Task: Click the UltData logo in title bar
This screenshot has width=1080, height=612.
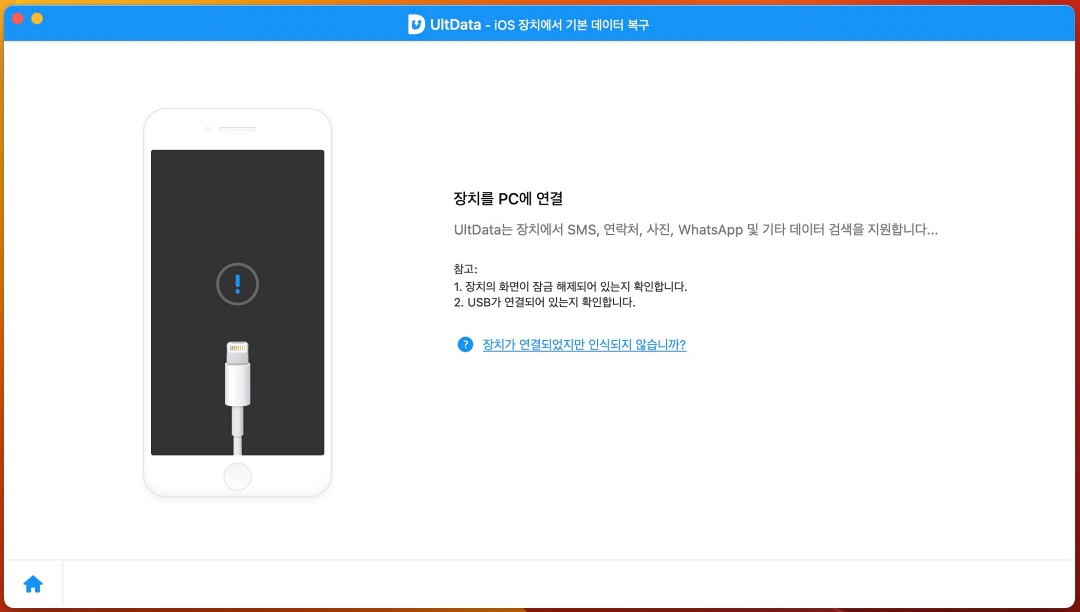Action: pyautogui.click(x=416, y=25)
